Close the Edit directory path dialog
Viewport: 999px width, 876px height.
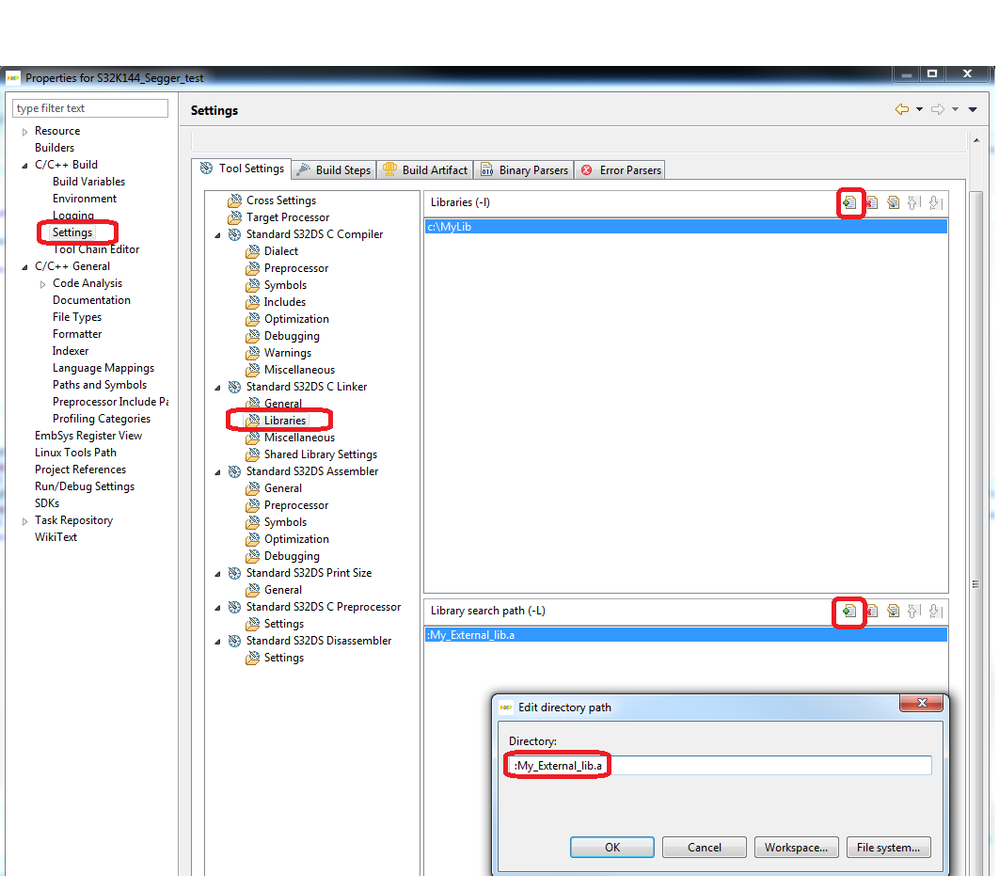(921, 703)
